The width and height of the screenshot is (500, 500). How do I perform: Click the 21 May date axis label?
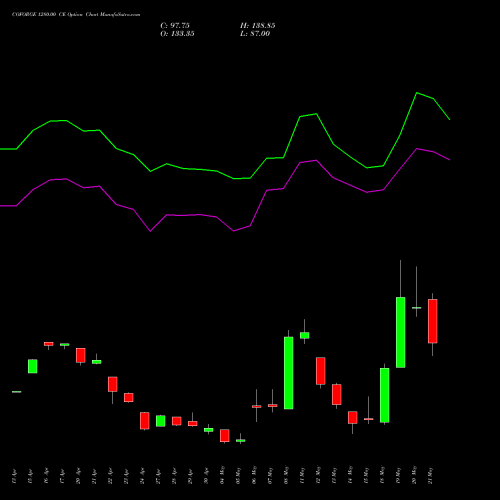pyautogui.click(x=430, y=476)
